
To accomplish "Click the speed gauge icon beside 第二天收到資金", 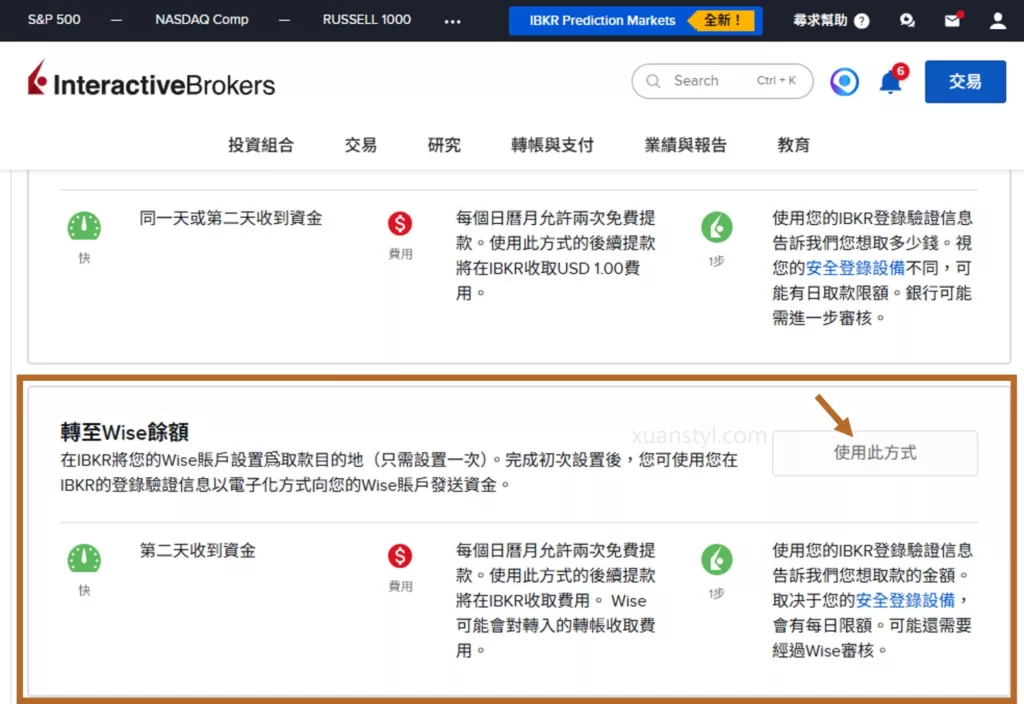I will click(x=84, y=558).
